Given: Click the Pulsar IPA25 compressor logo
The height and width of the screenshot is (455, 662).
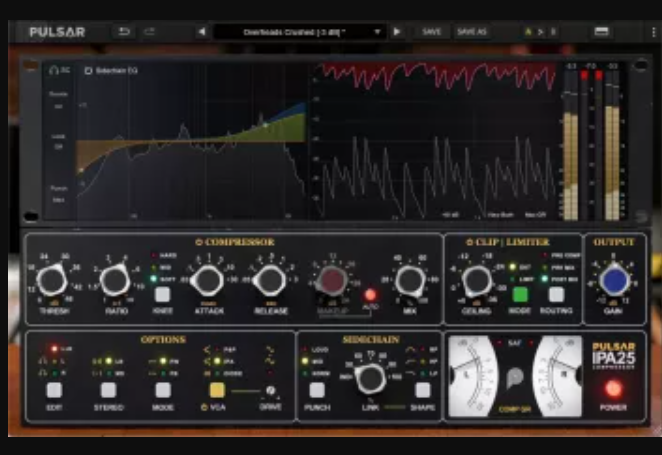Looking at the screenshot, I should [613, 356].
